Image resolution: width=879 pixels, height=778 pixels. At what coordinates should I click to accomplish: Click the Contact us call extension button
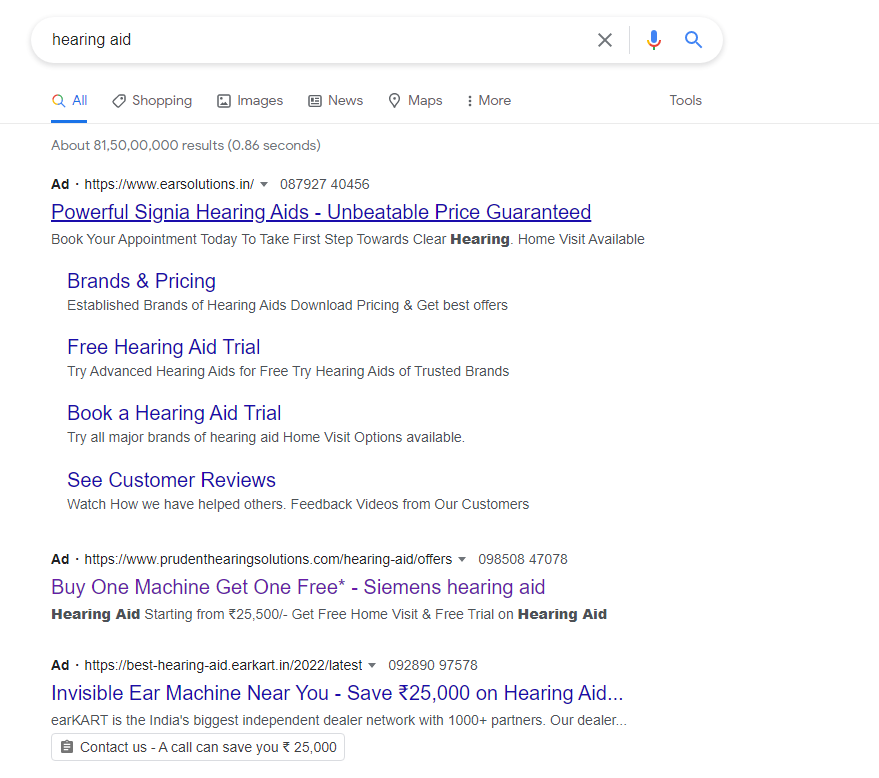198,747
